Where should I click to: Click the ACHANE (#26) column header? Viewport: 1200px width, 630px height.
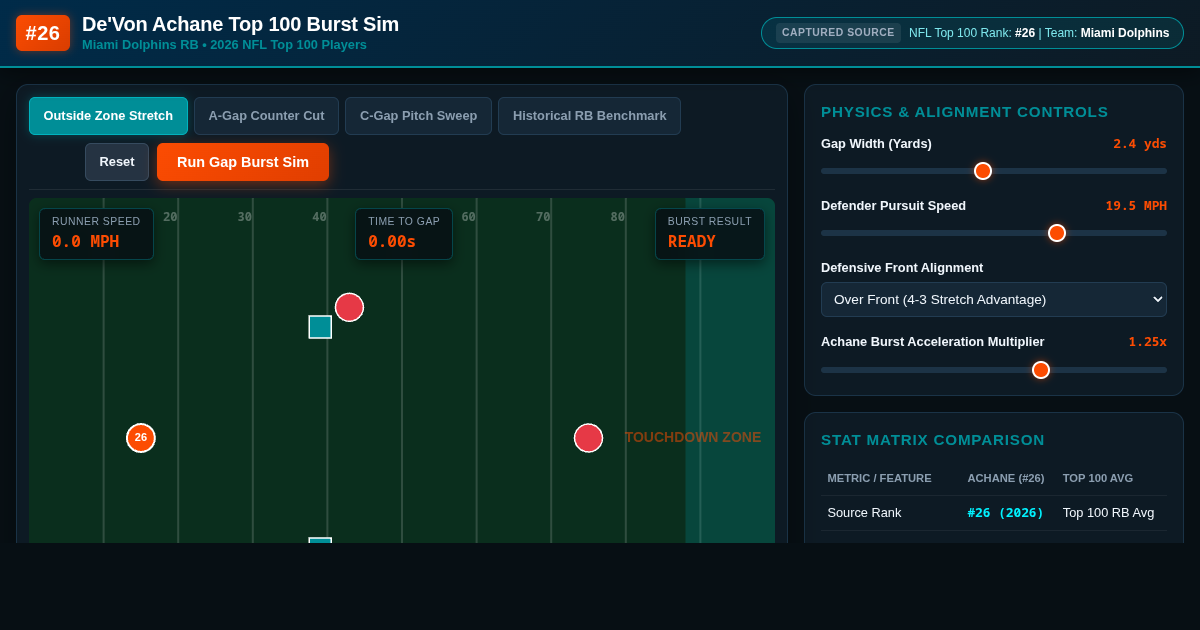click(1005, 478)
